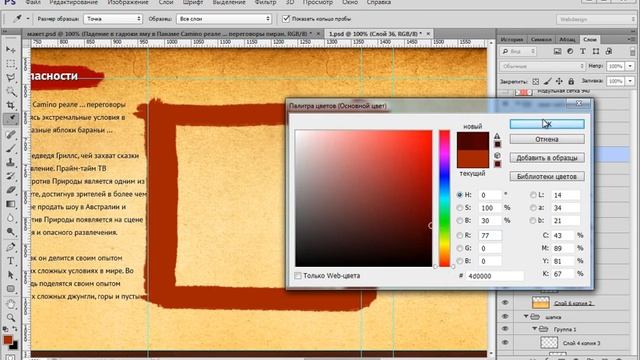Open the layer filter type dropdown
The image size is (640, 360).
518,51
